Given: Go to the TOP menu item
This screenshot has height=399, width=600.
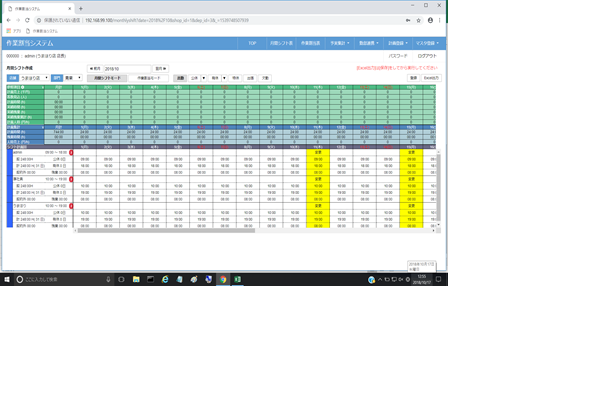Looking at the screenshot, I should click(252, 43).
